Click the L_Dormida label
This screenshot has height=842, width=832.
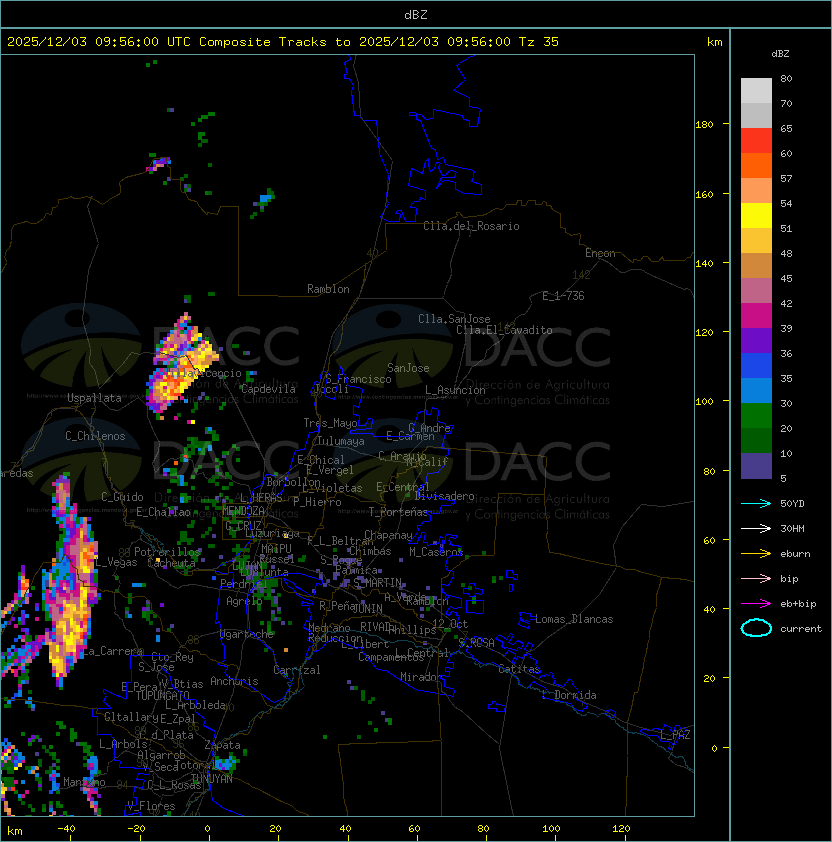click(x=569, y=695)
